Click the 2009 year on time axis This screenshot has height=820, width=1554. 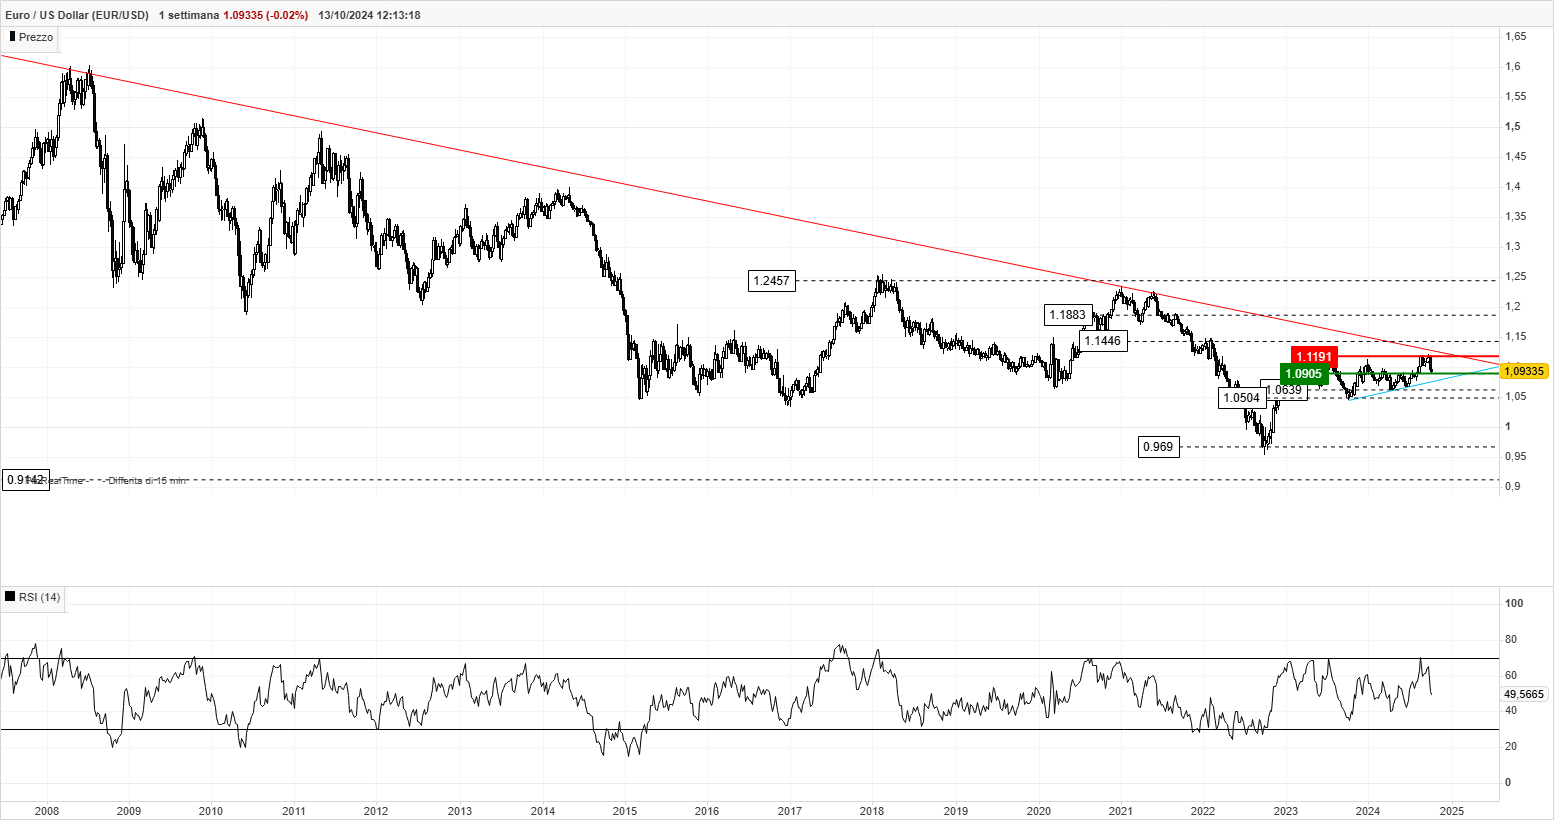[129, 811]
